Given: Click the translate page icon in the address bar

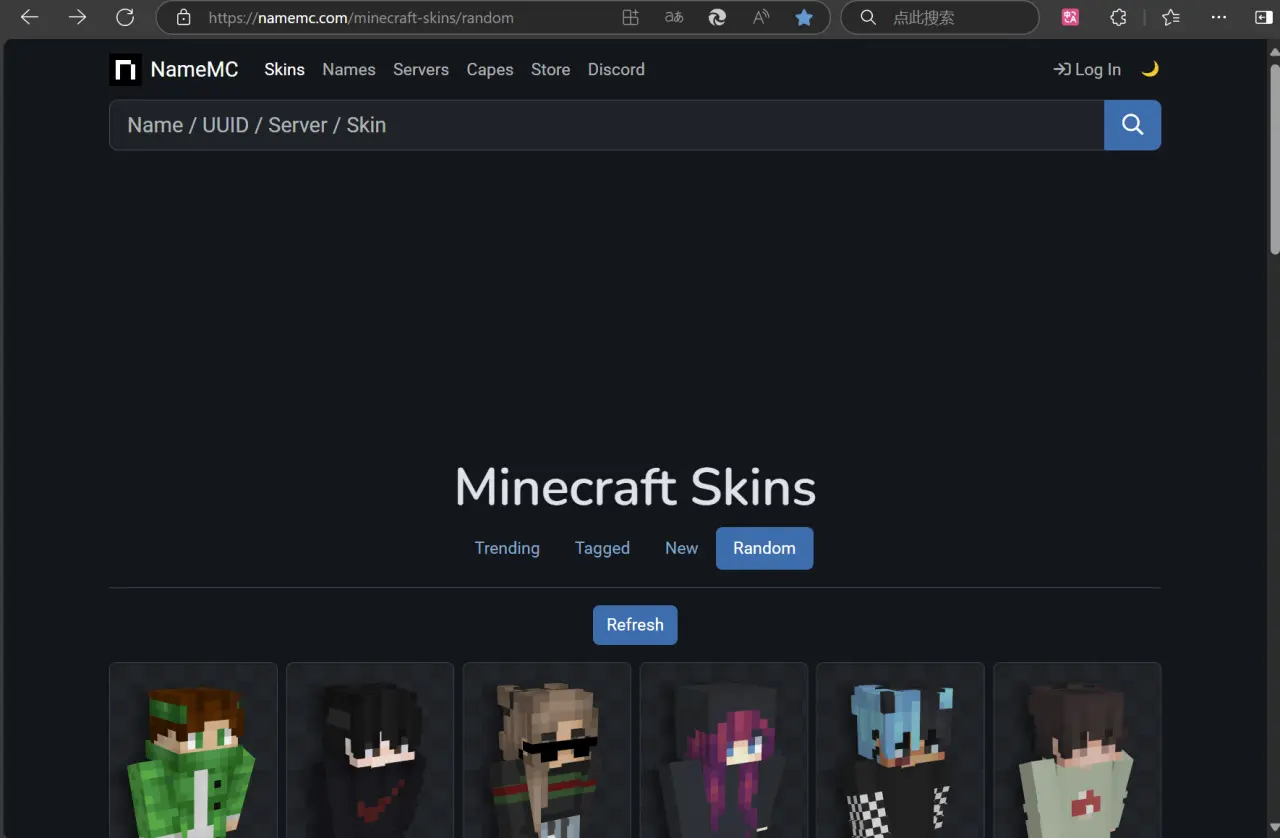Looking at the screenshot, I should [674, 17].
